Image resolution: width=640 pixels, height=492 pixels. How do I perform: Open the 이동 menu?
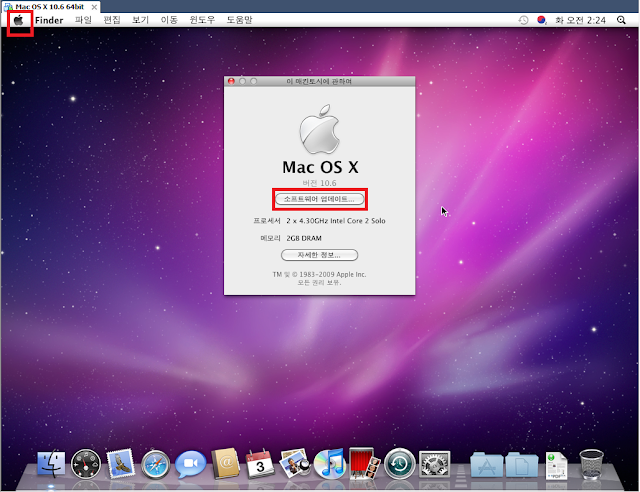click(x=169, y=20)
